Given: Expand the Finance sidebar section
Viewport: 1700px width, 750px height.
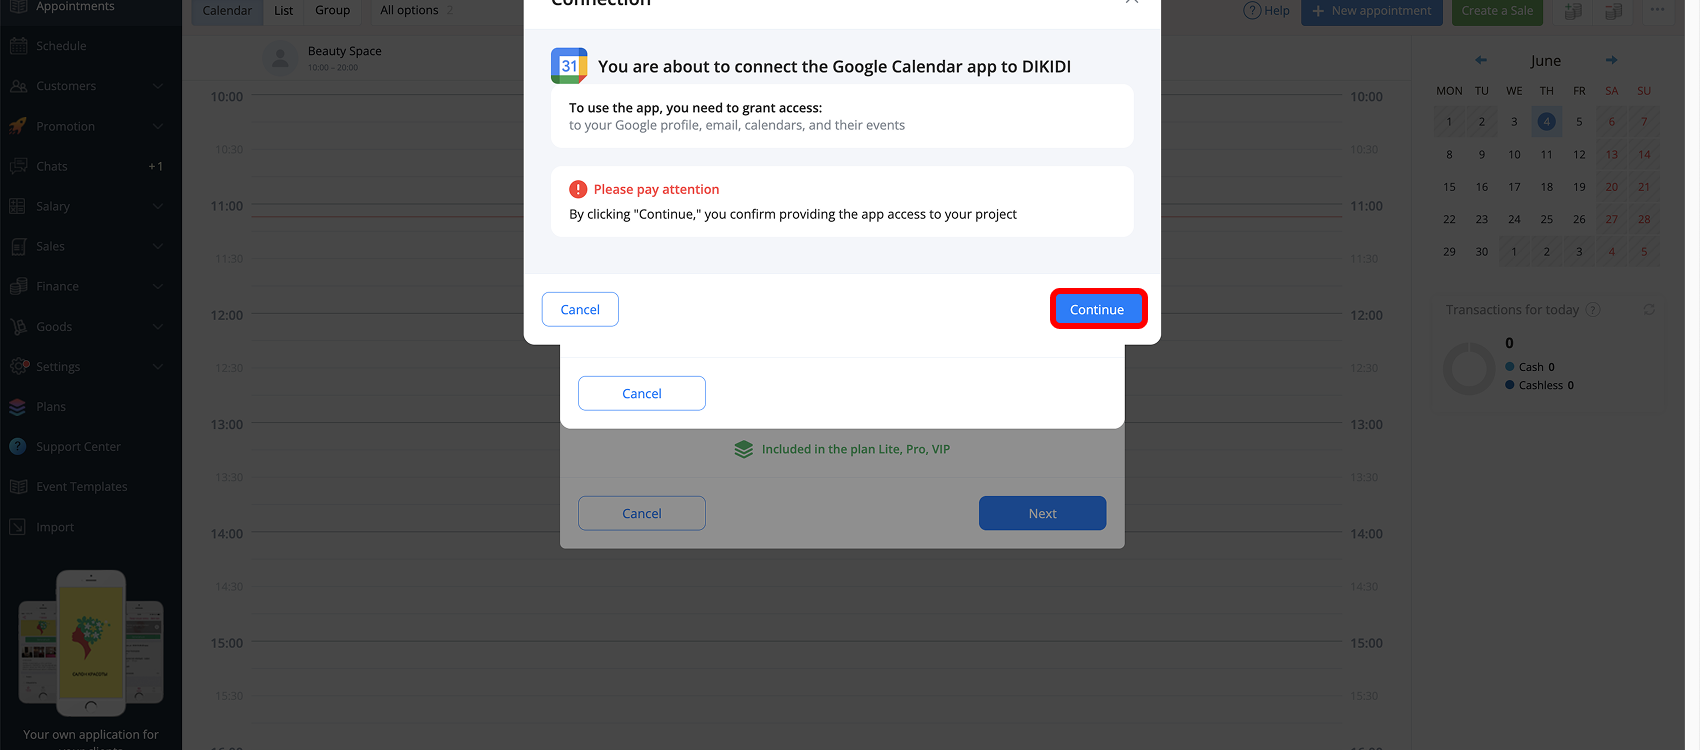Looking at the screenshot, I should (x=157, y=286).
